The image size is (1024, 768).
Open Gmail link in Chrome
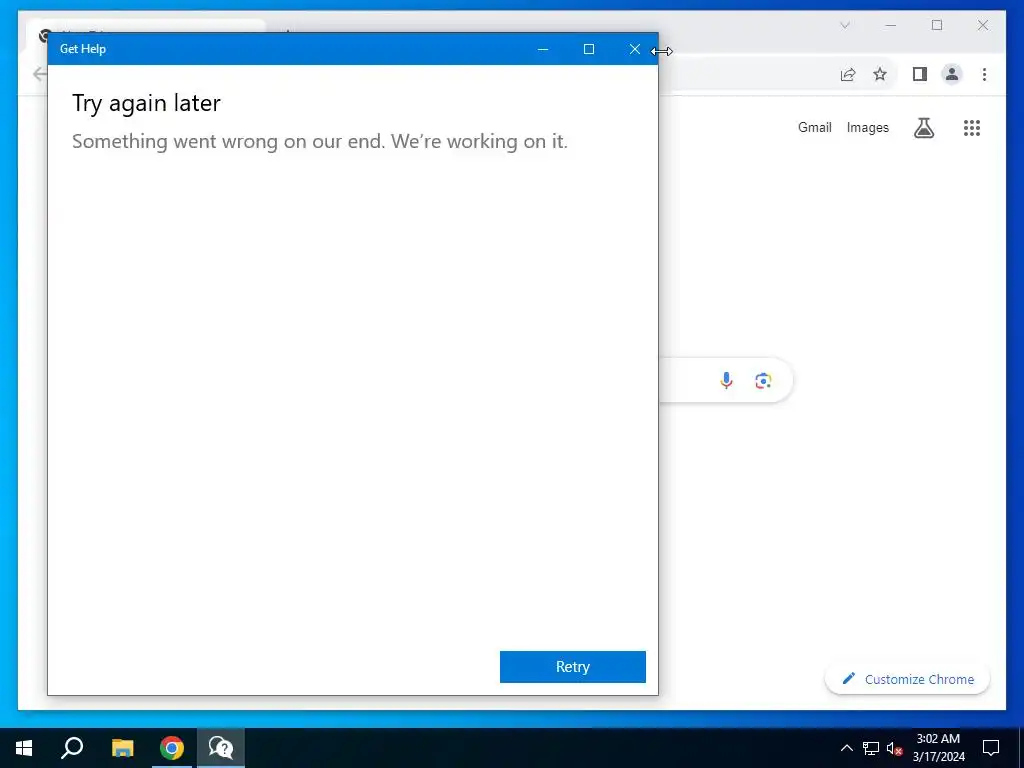point(814,127)
